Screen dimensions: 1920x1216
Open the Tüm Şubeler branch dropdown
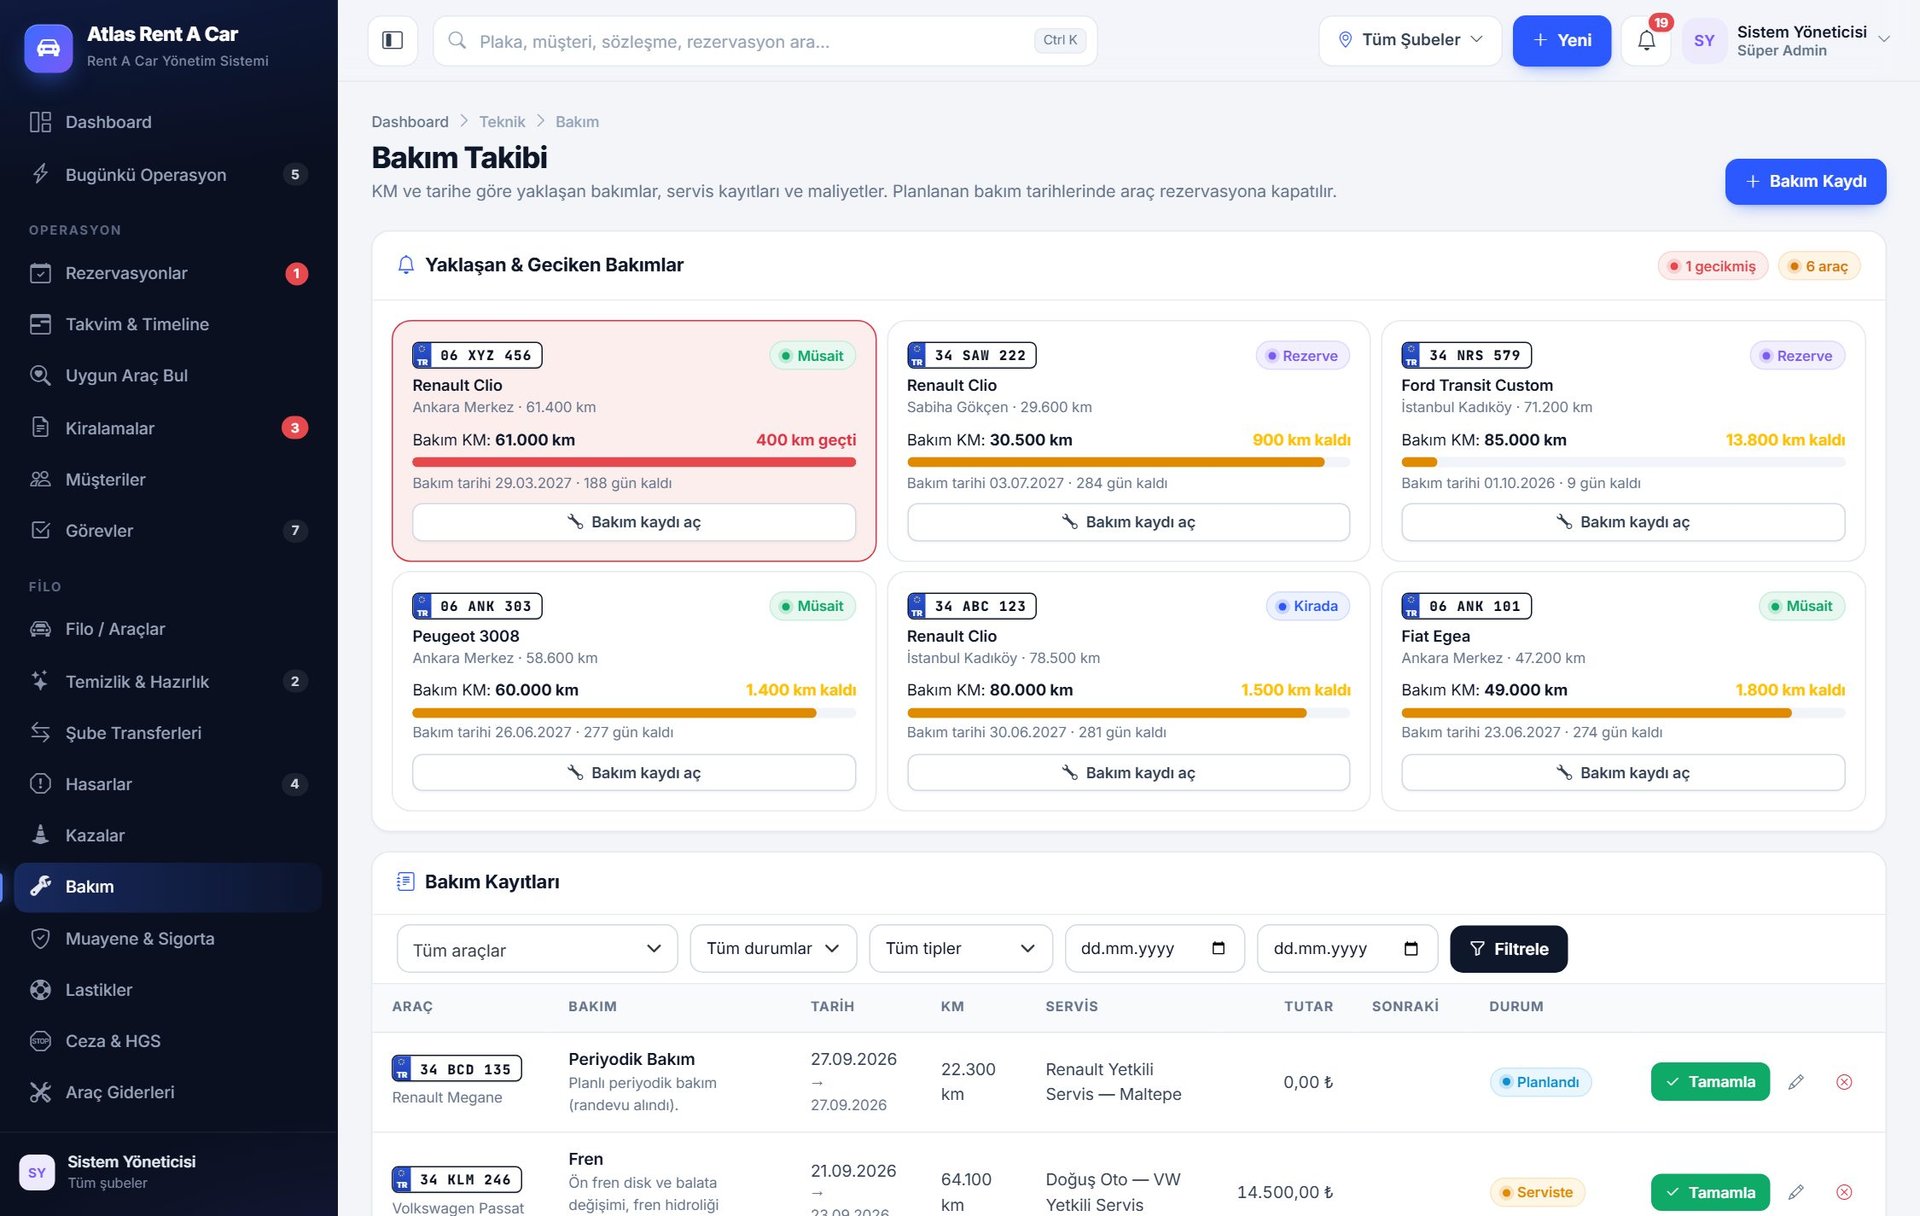tap(1410, 40)
